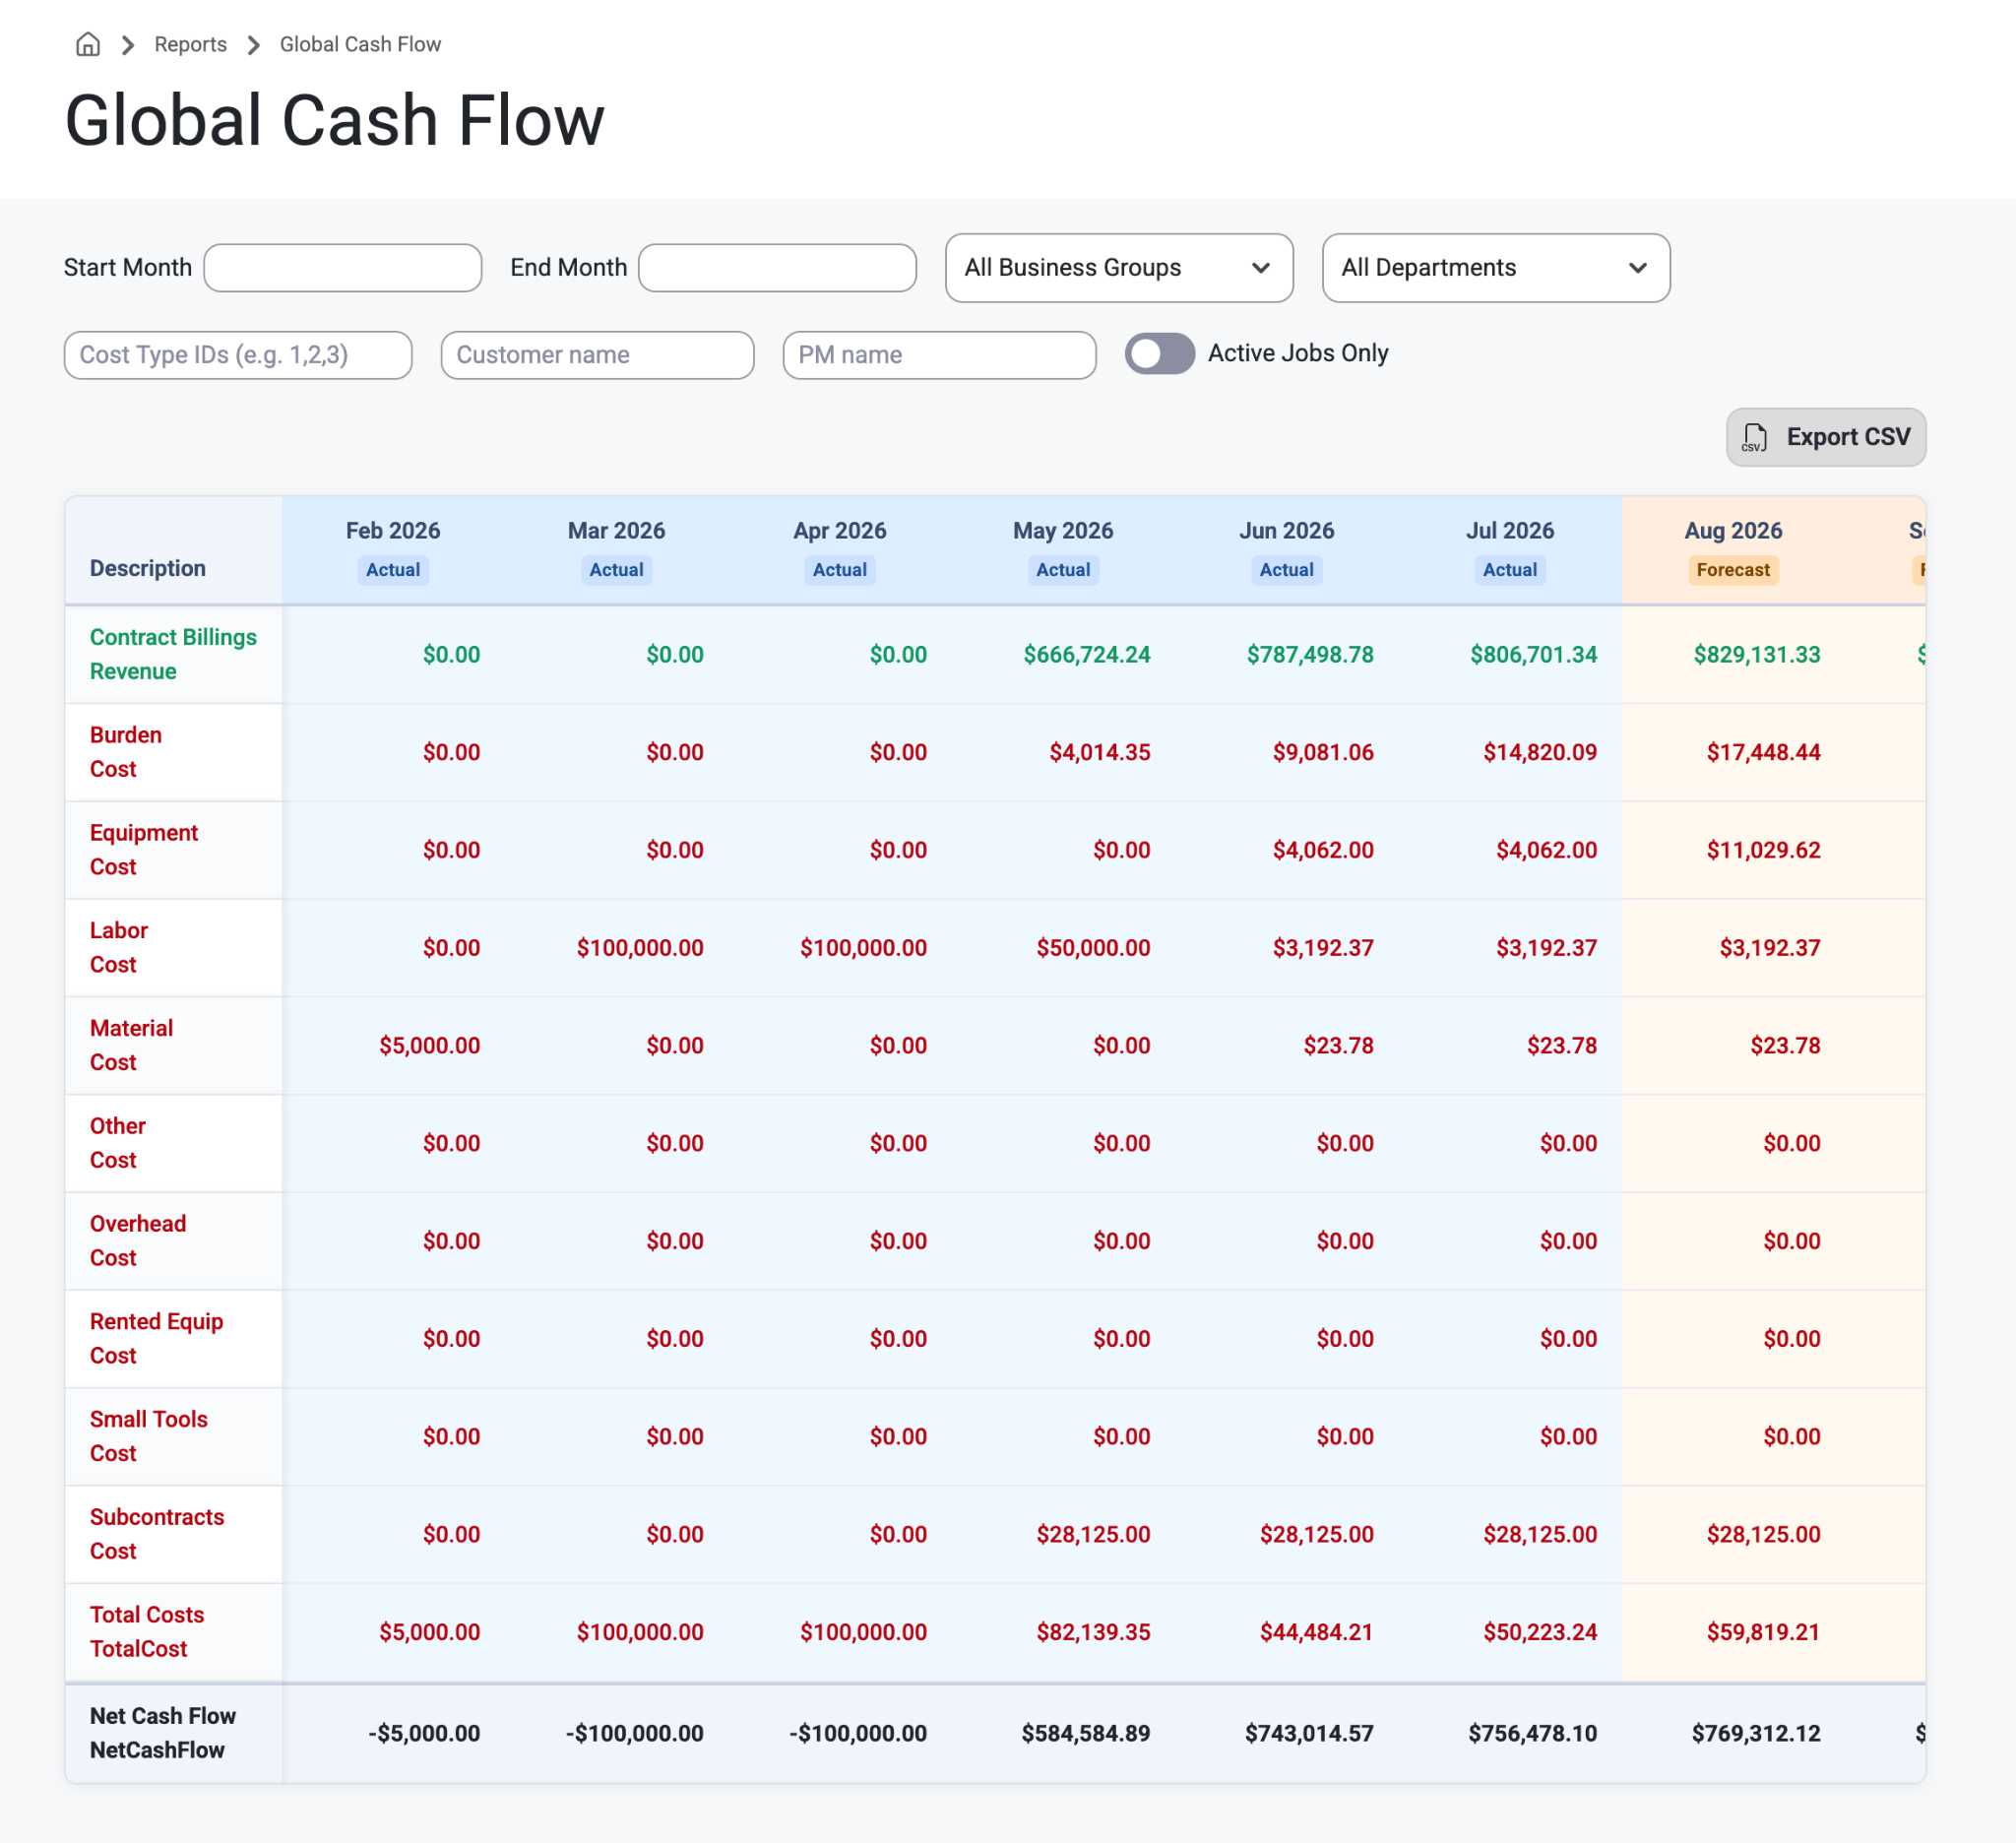2016x1843 pixels.
Task: Select the Aug 2026 Forecast column header
Action: click(x=1733, y=550)
